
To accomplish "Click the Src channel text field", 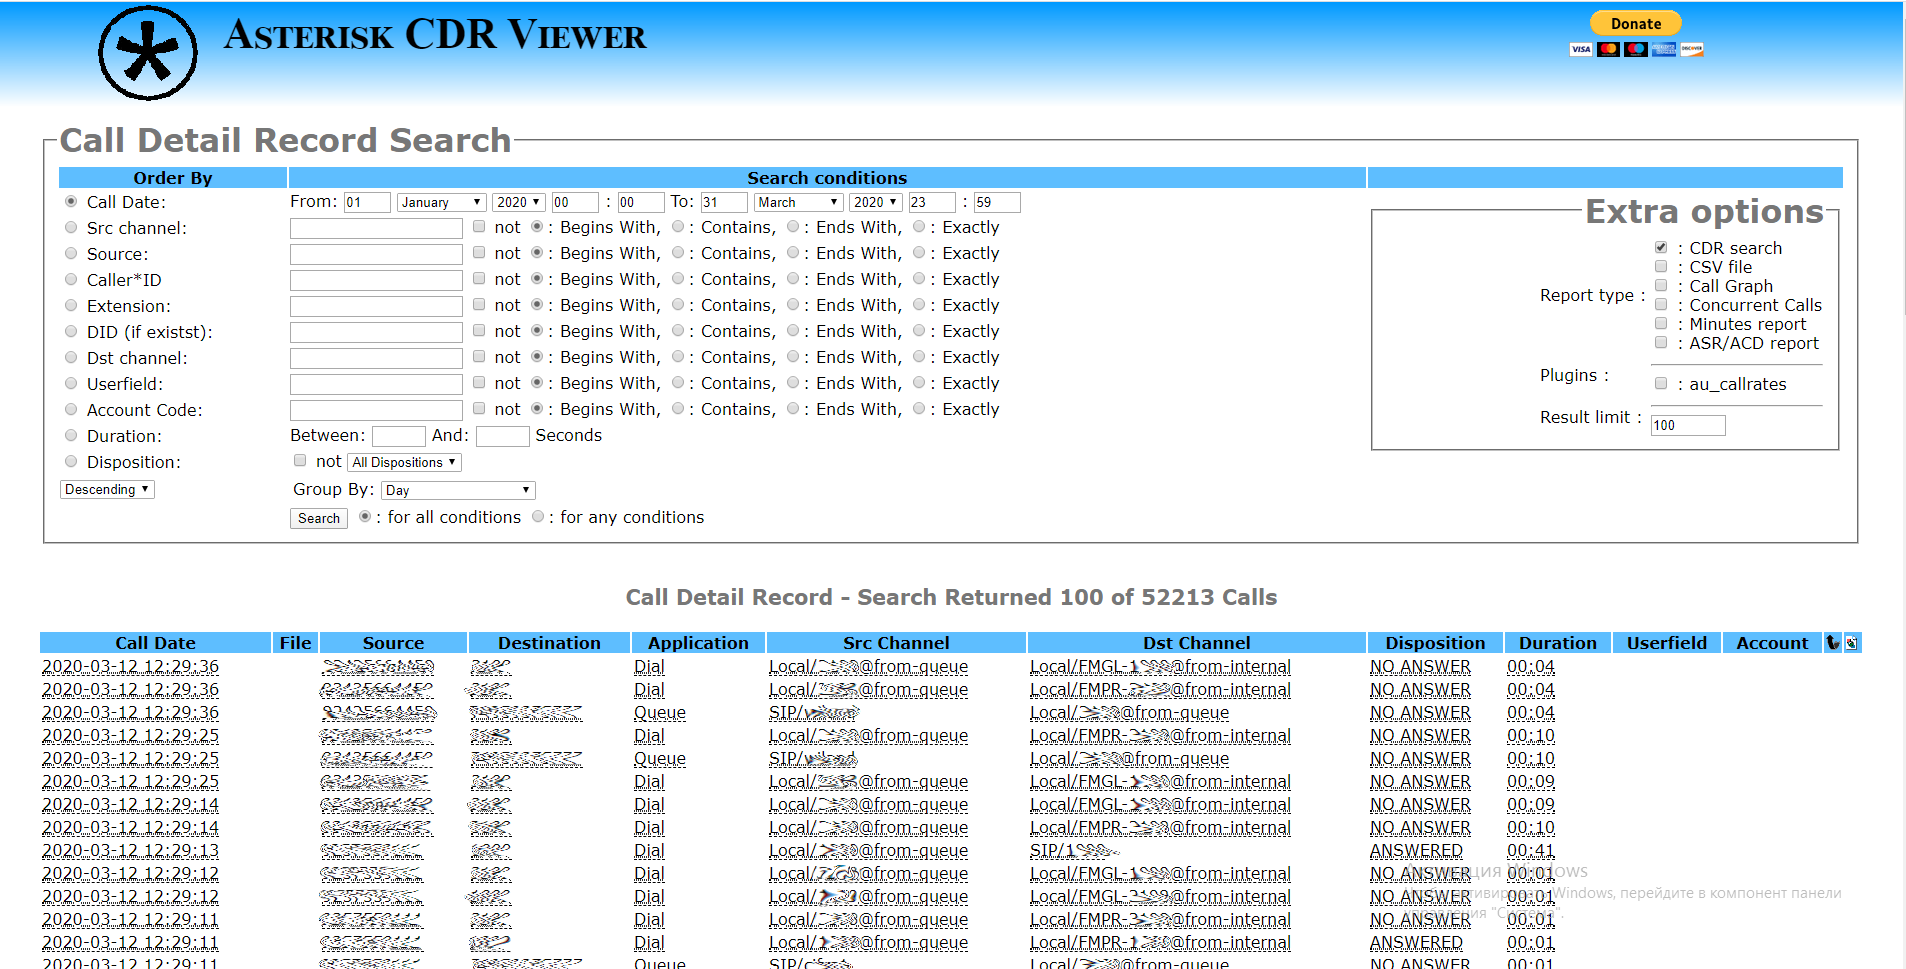I will tap(376, 228).
